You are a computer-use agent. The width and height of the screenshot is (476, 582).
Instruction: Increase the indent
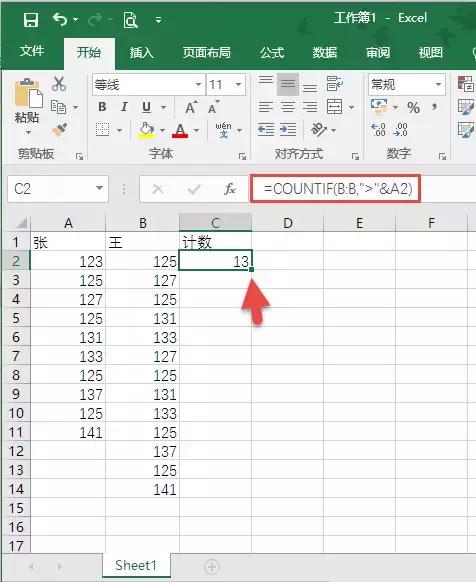coord(288,130)
